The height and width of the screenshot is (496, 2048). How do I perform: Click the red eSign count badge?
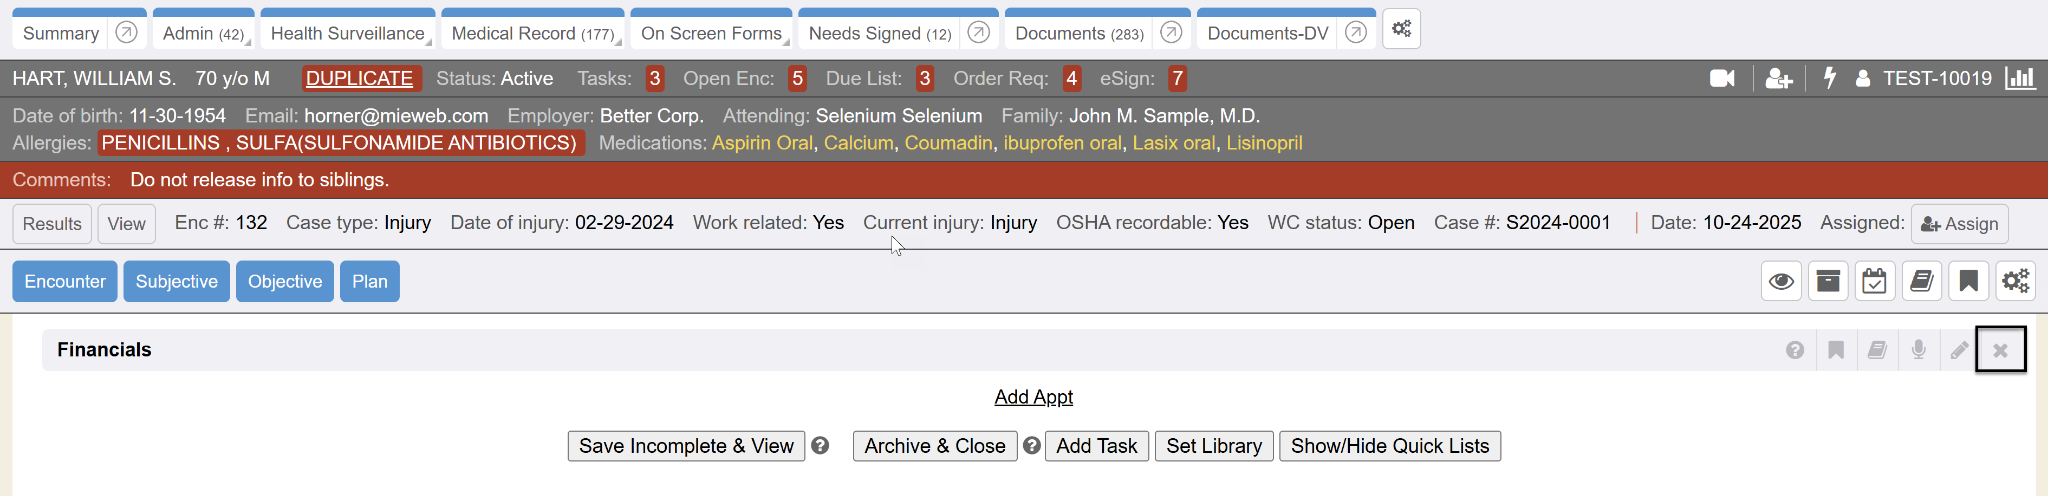(x=1178, y=78)
